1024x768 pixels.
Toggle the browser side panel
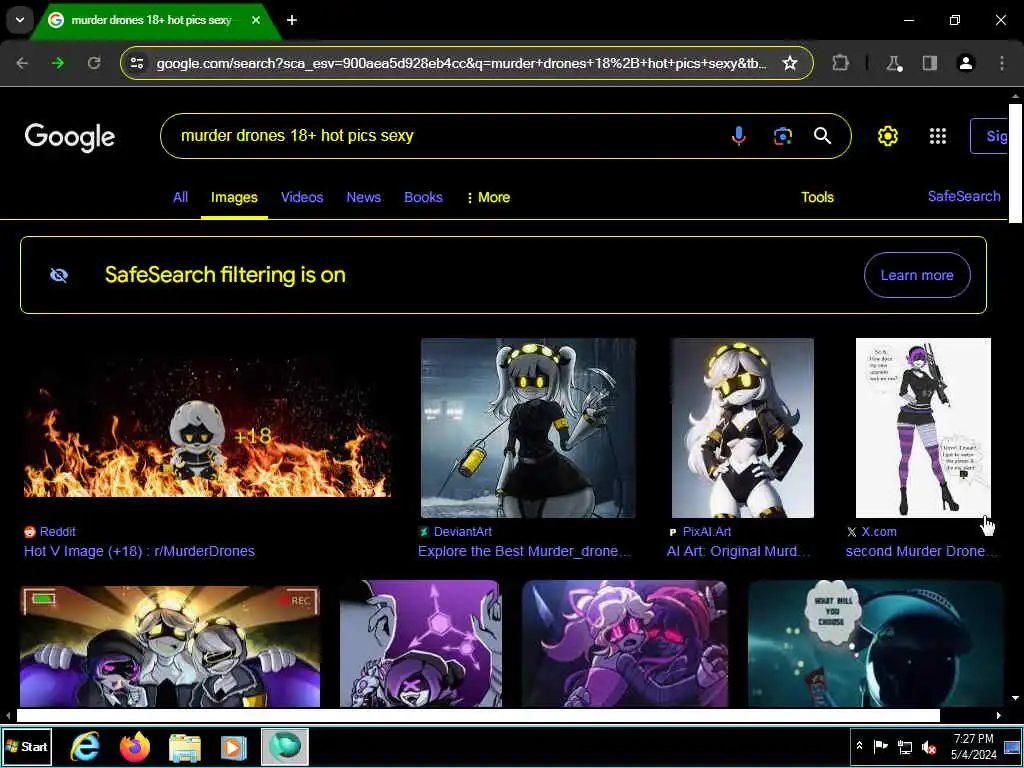[929, 63]
